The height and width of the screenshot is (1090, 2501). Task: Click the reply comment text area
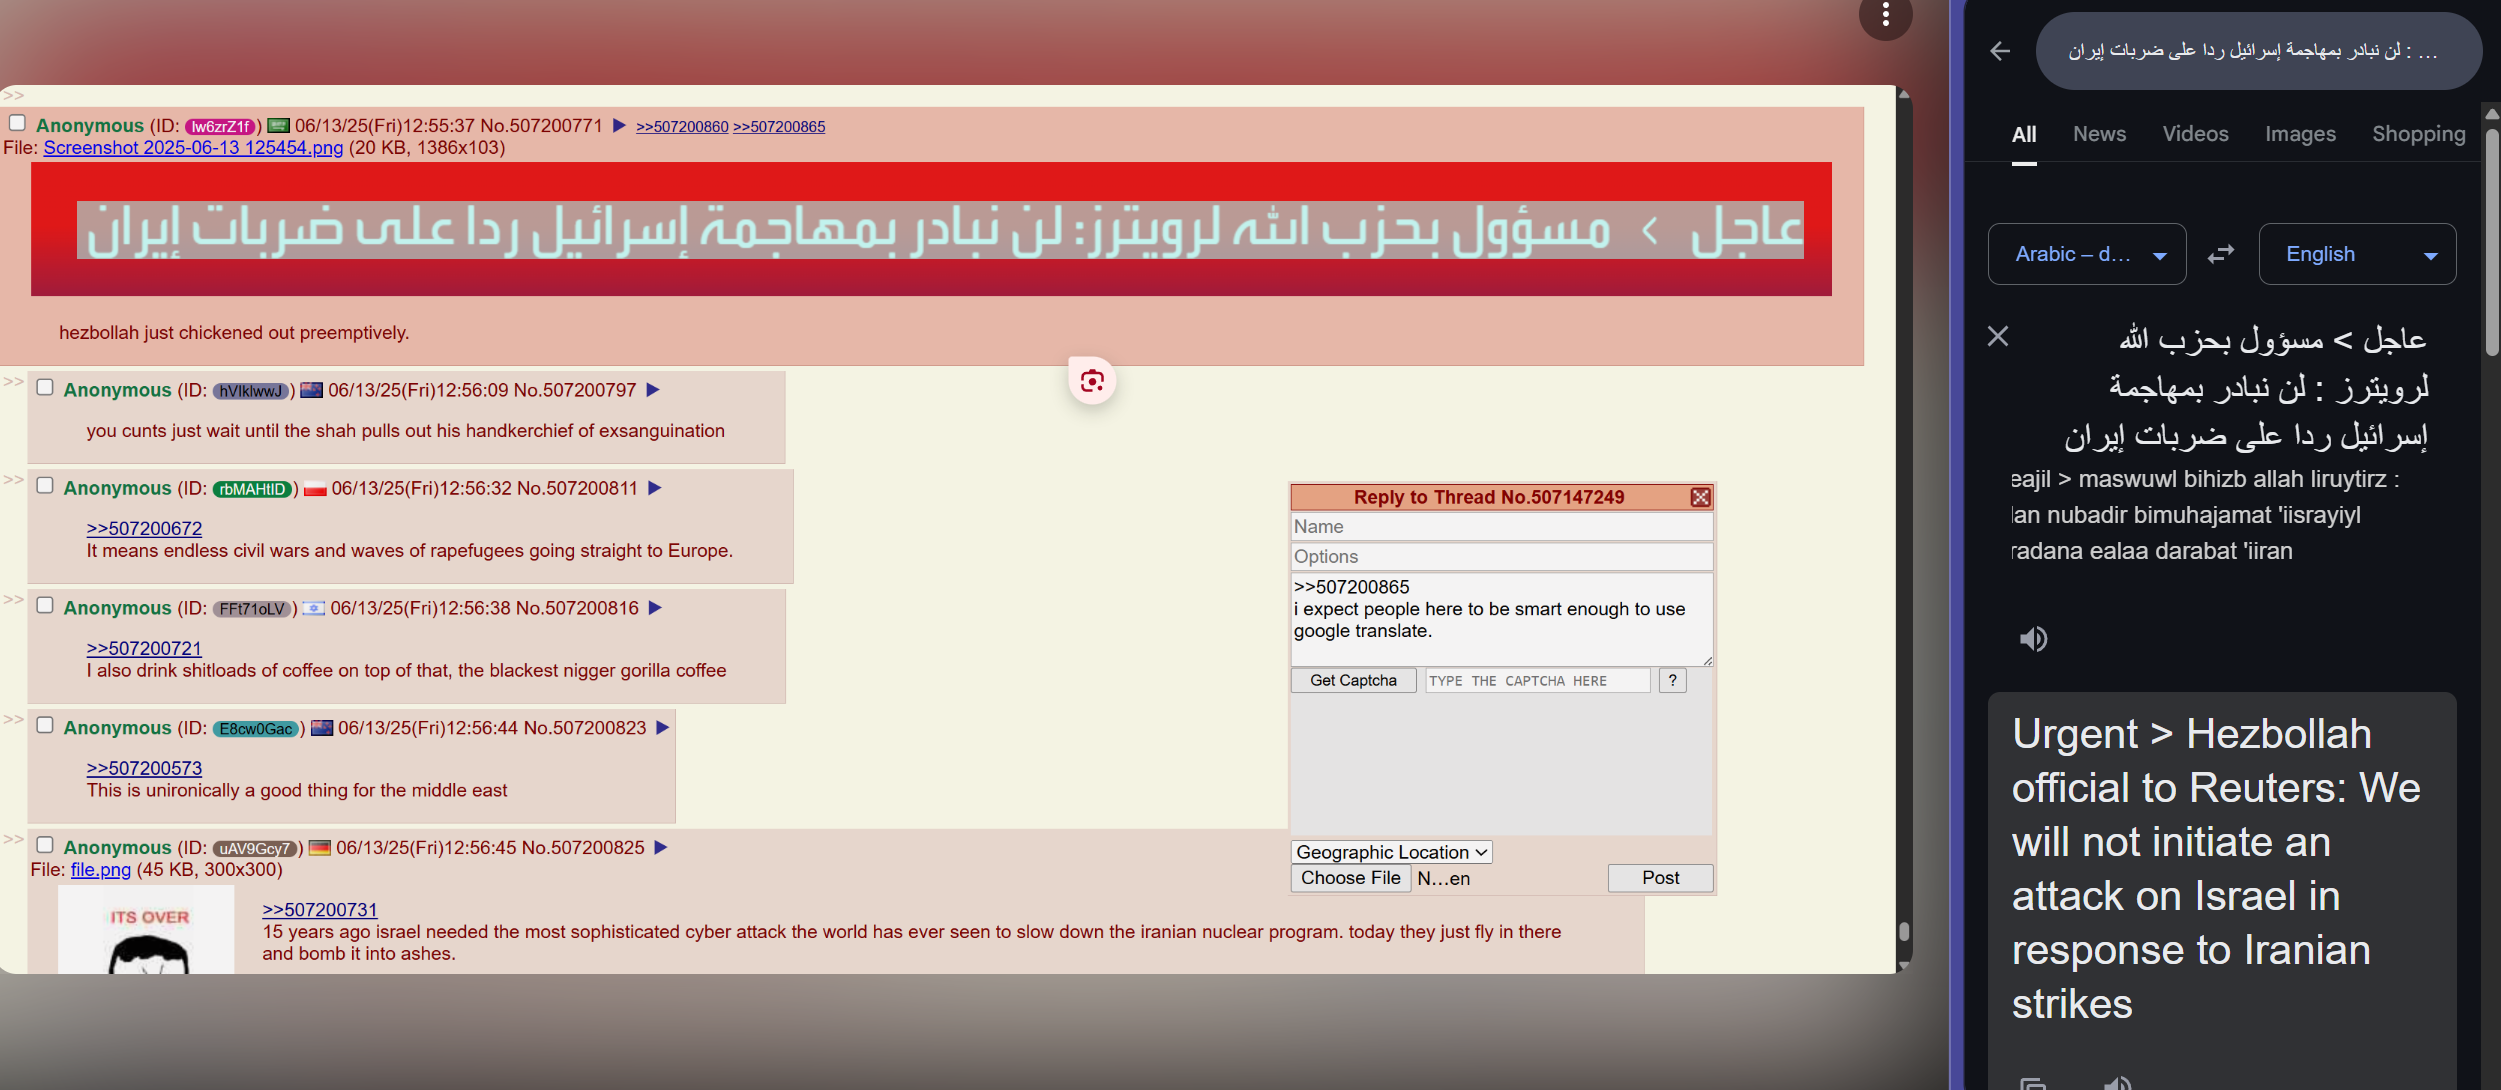(1502, 620)
